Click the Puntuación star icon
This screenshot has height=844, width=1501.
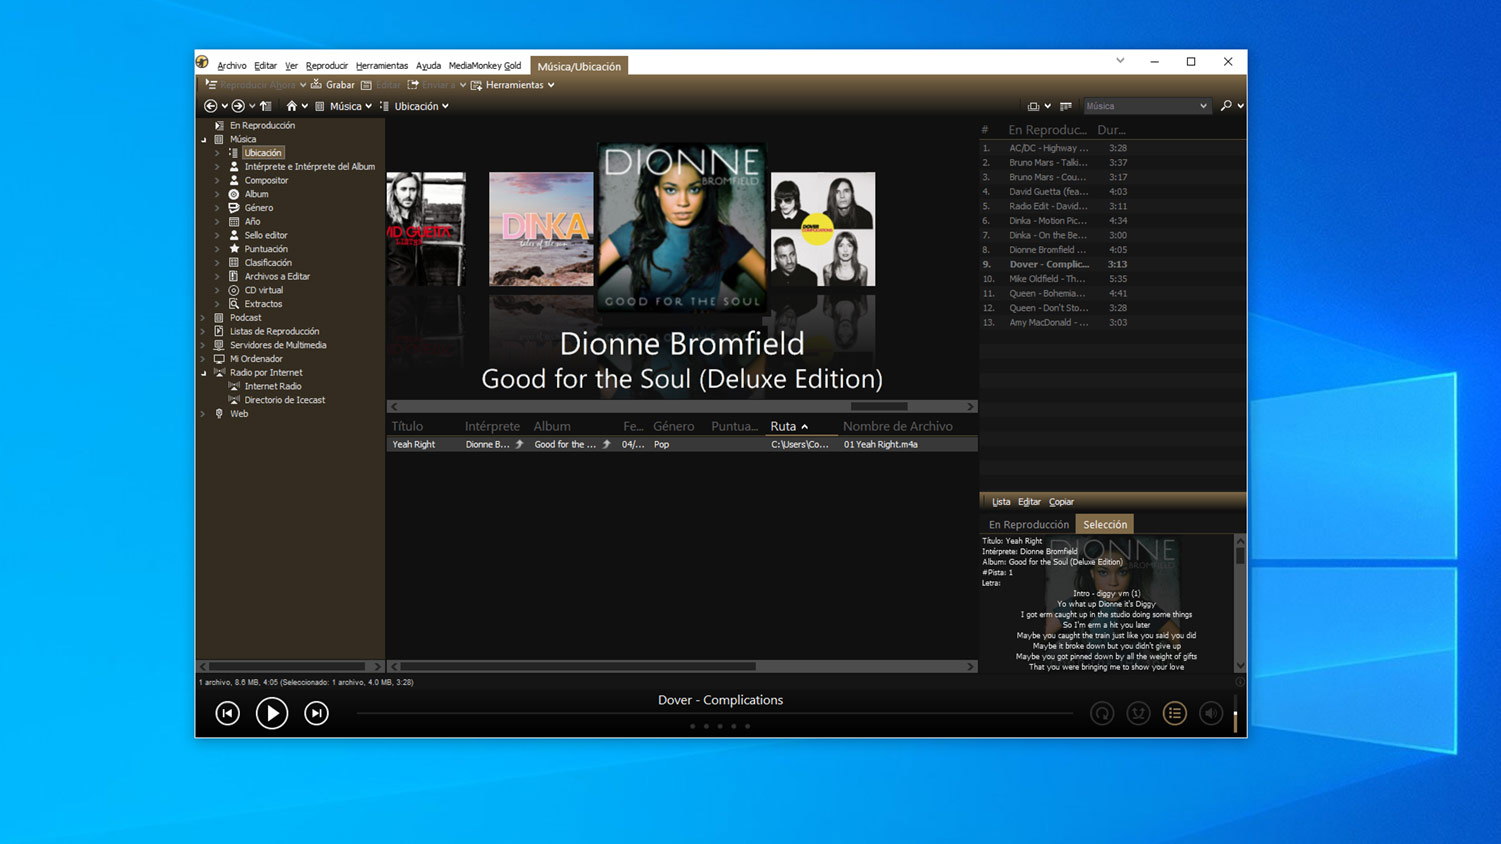pos(234,249)
